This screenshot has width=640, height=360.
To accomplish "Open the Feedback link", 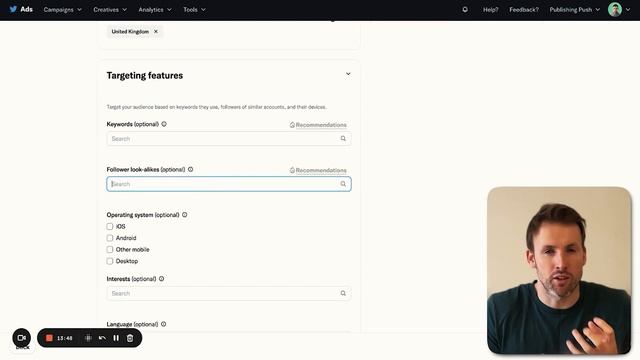I will pos(524,9).
